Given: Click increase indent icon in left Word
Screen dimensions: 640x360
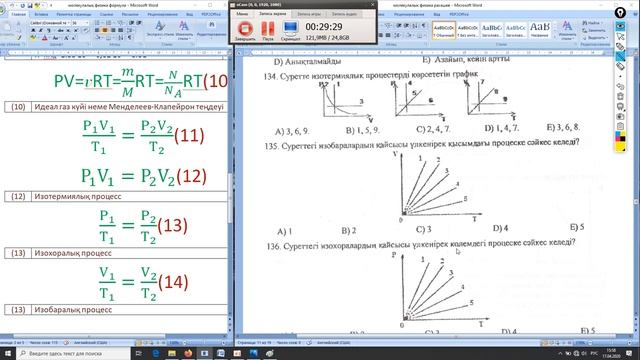Looking at the screenshot, I should [139, 23].
